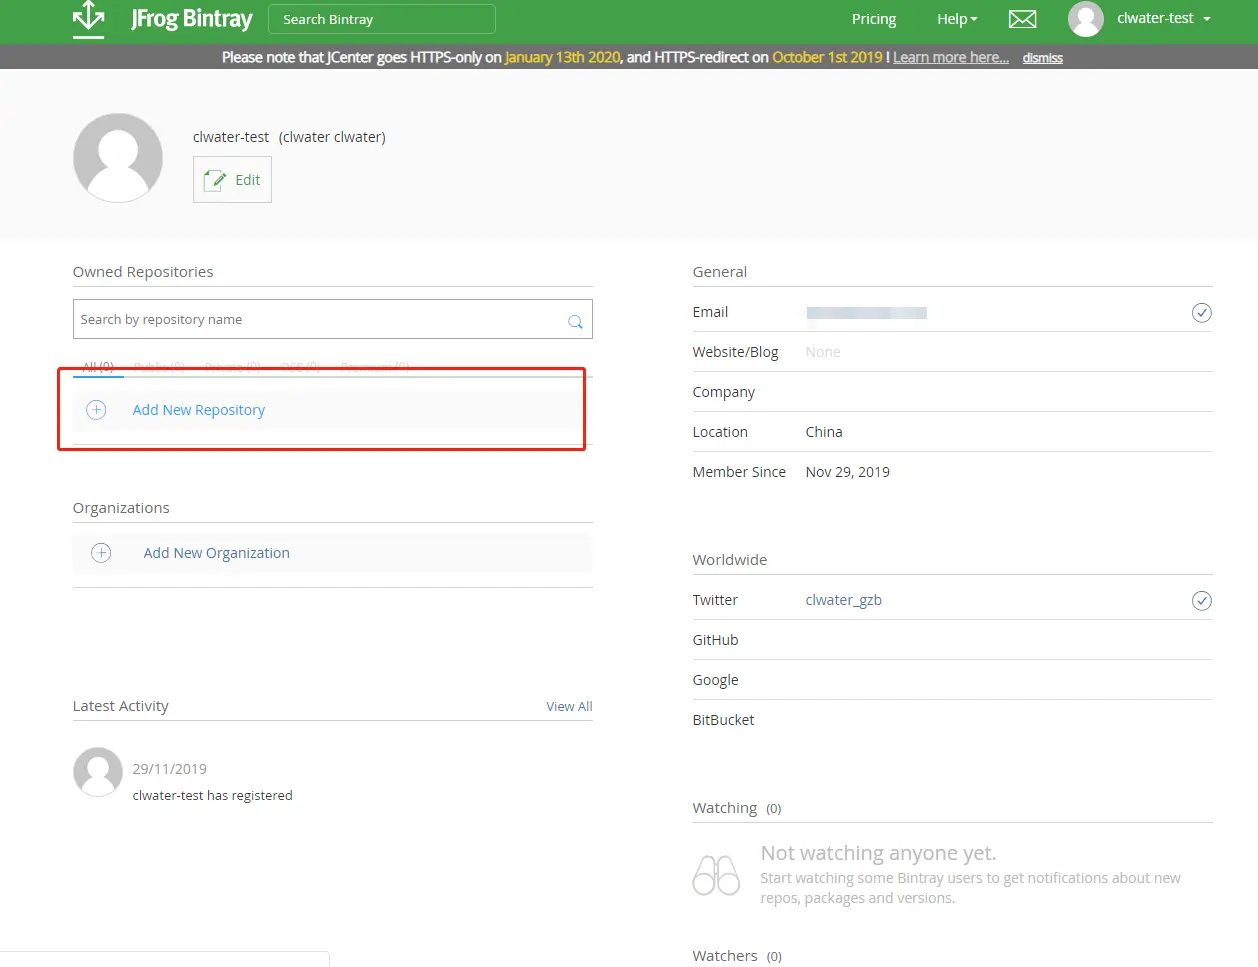
Task: Select the 'OSS (0)' repositories tab
Action: 301,367
